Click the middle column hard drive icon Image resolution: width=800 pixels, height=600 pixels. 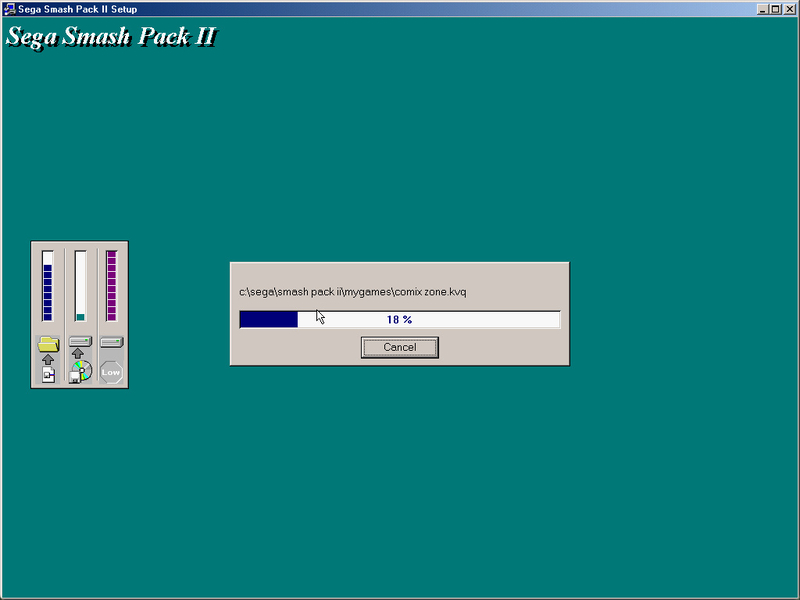81,341
